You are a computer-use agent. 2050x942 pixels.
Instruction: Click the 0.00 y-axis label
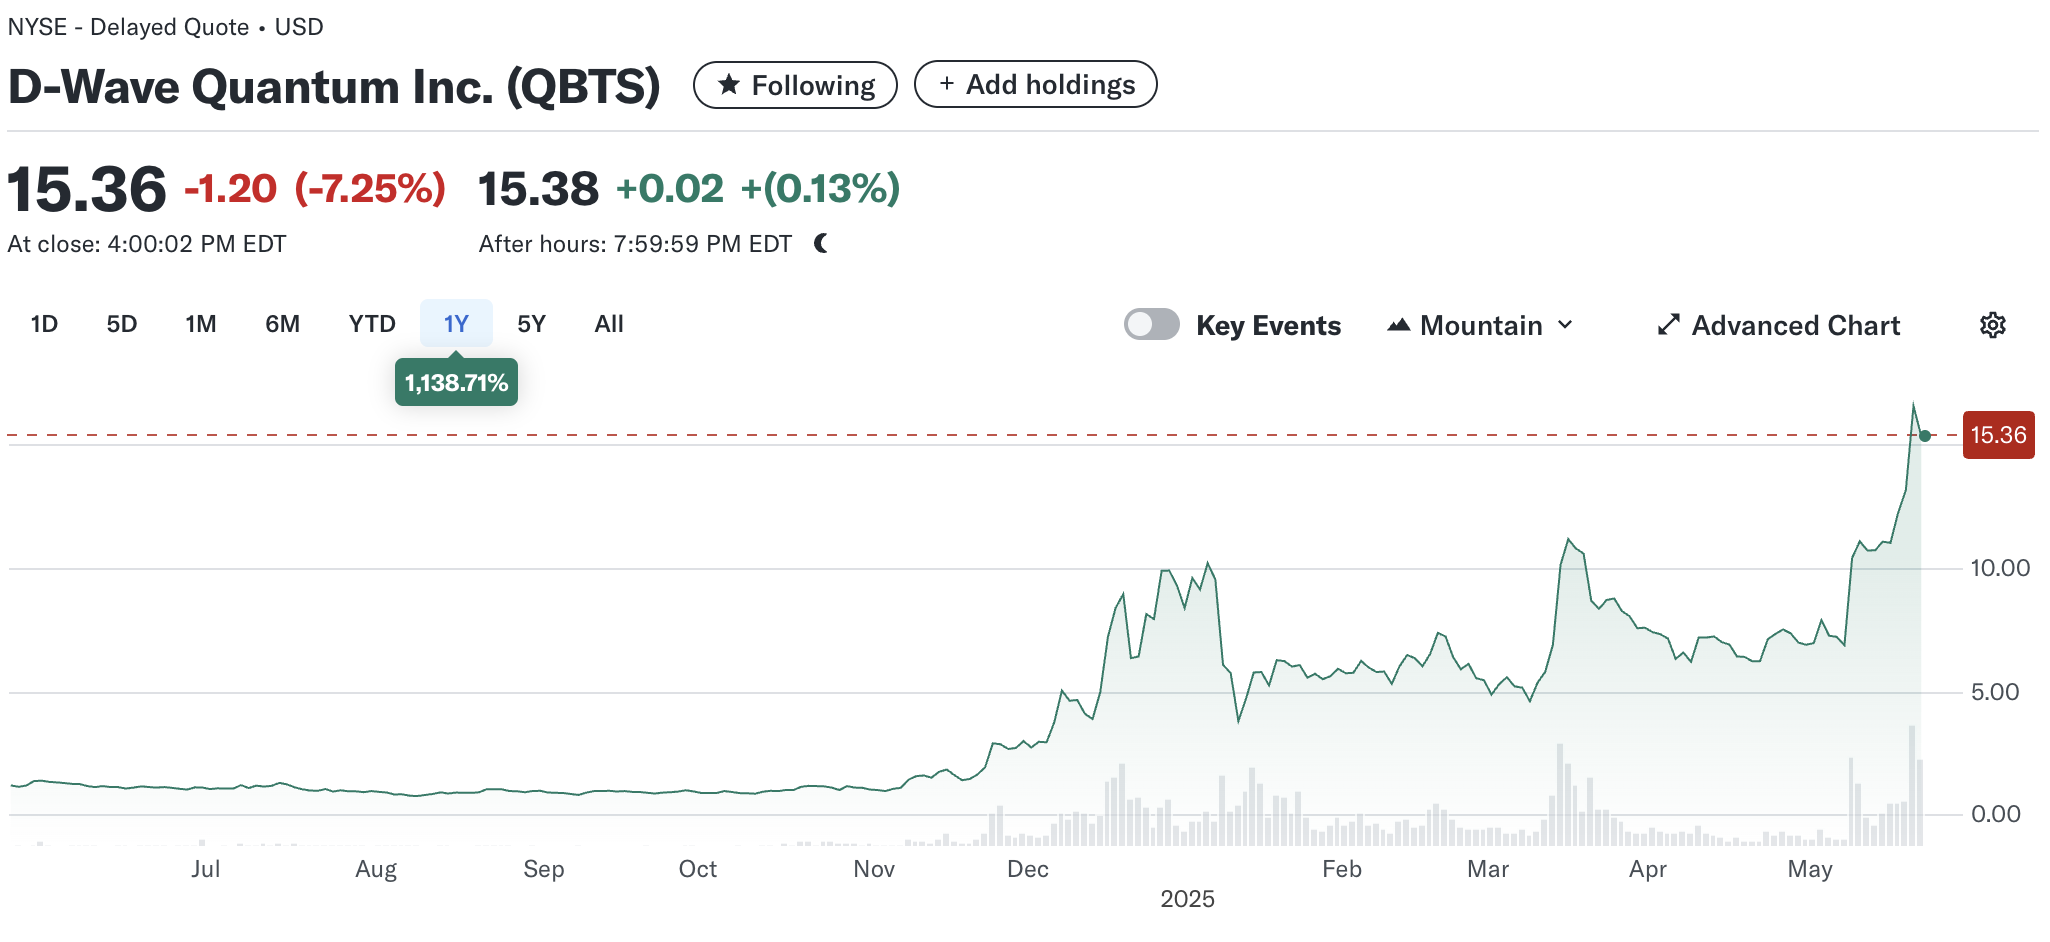pyautogui.click(x=1996, y=814)
